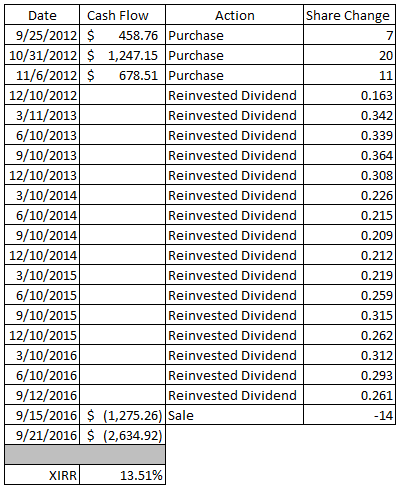Image resolution: width=402 pixels, height=488 pixels.
Task: Click the 3/10/2014 date cell
Action: 42,195
